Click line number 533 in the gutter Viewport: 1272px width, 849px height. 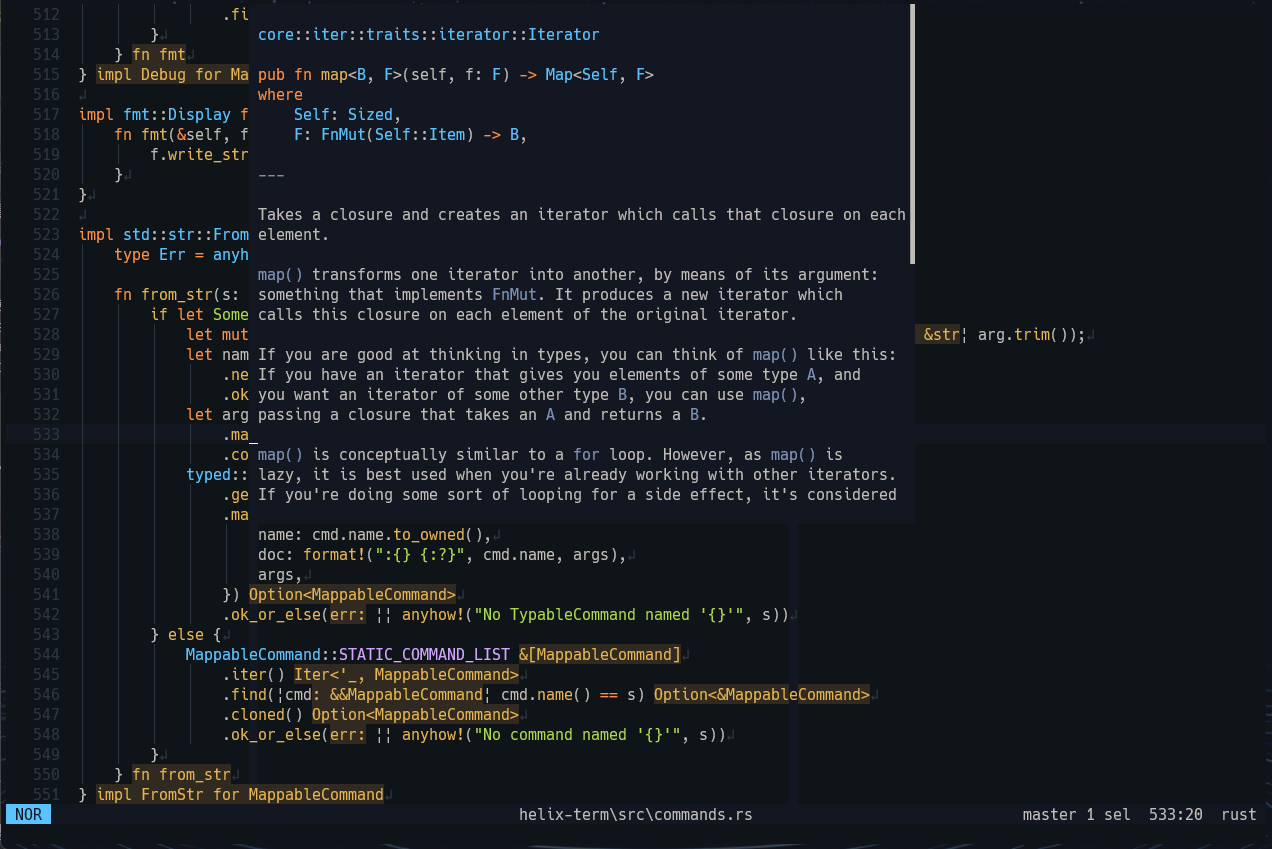point(46,434)
